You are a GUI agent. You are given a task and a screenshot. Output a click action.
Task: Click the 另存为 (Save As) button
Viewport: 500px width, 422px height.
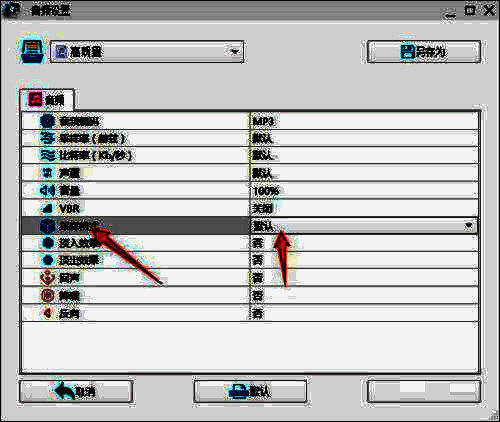[x=424, y=52]
